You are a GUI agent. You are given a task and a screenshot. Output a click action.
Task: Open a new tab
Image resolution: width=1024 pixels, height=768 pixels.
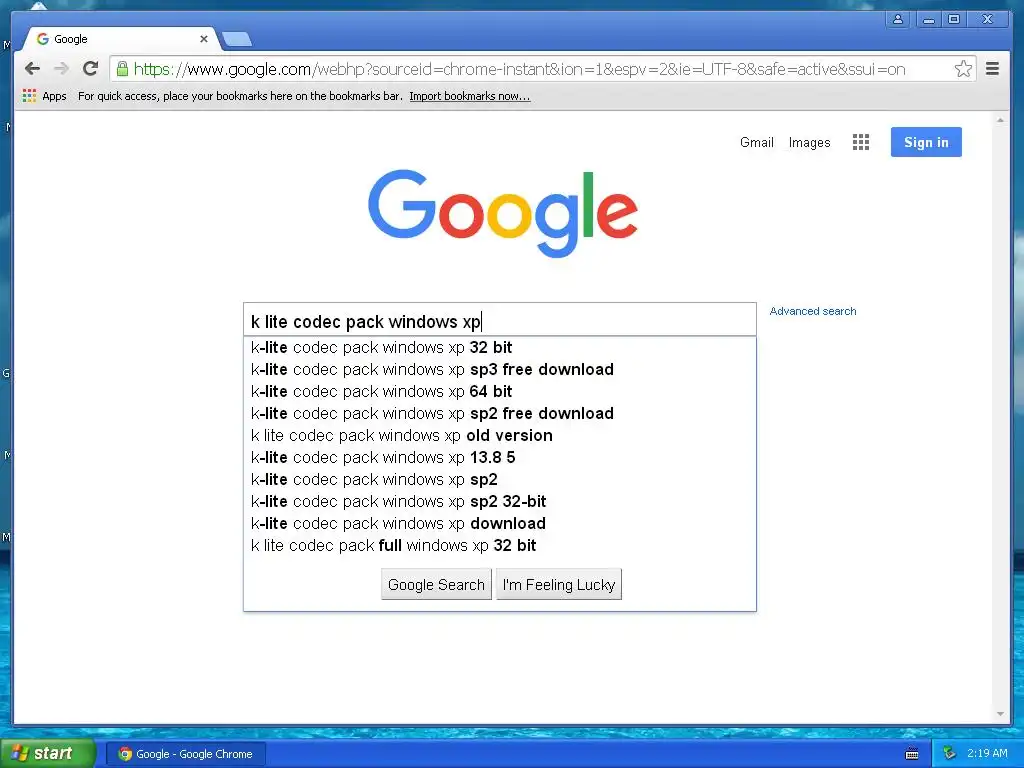click(236, 40)
